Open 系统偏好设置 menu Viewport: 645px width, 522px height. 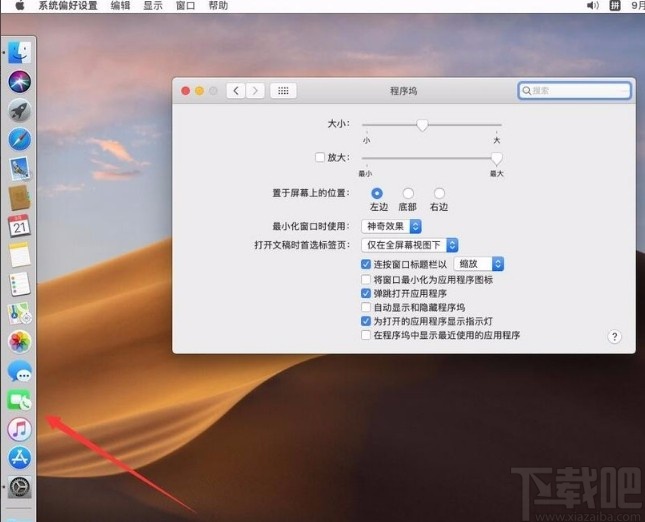pyautogui.click(x=68, y=6)
